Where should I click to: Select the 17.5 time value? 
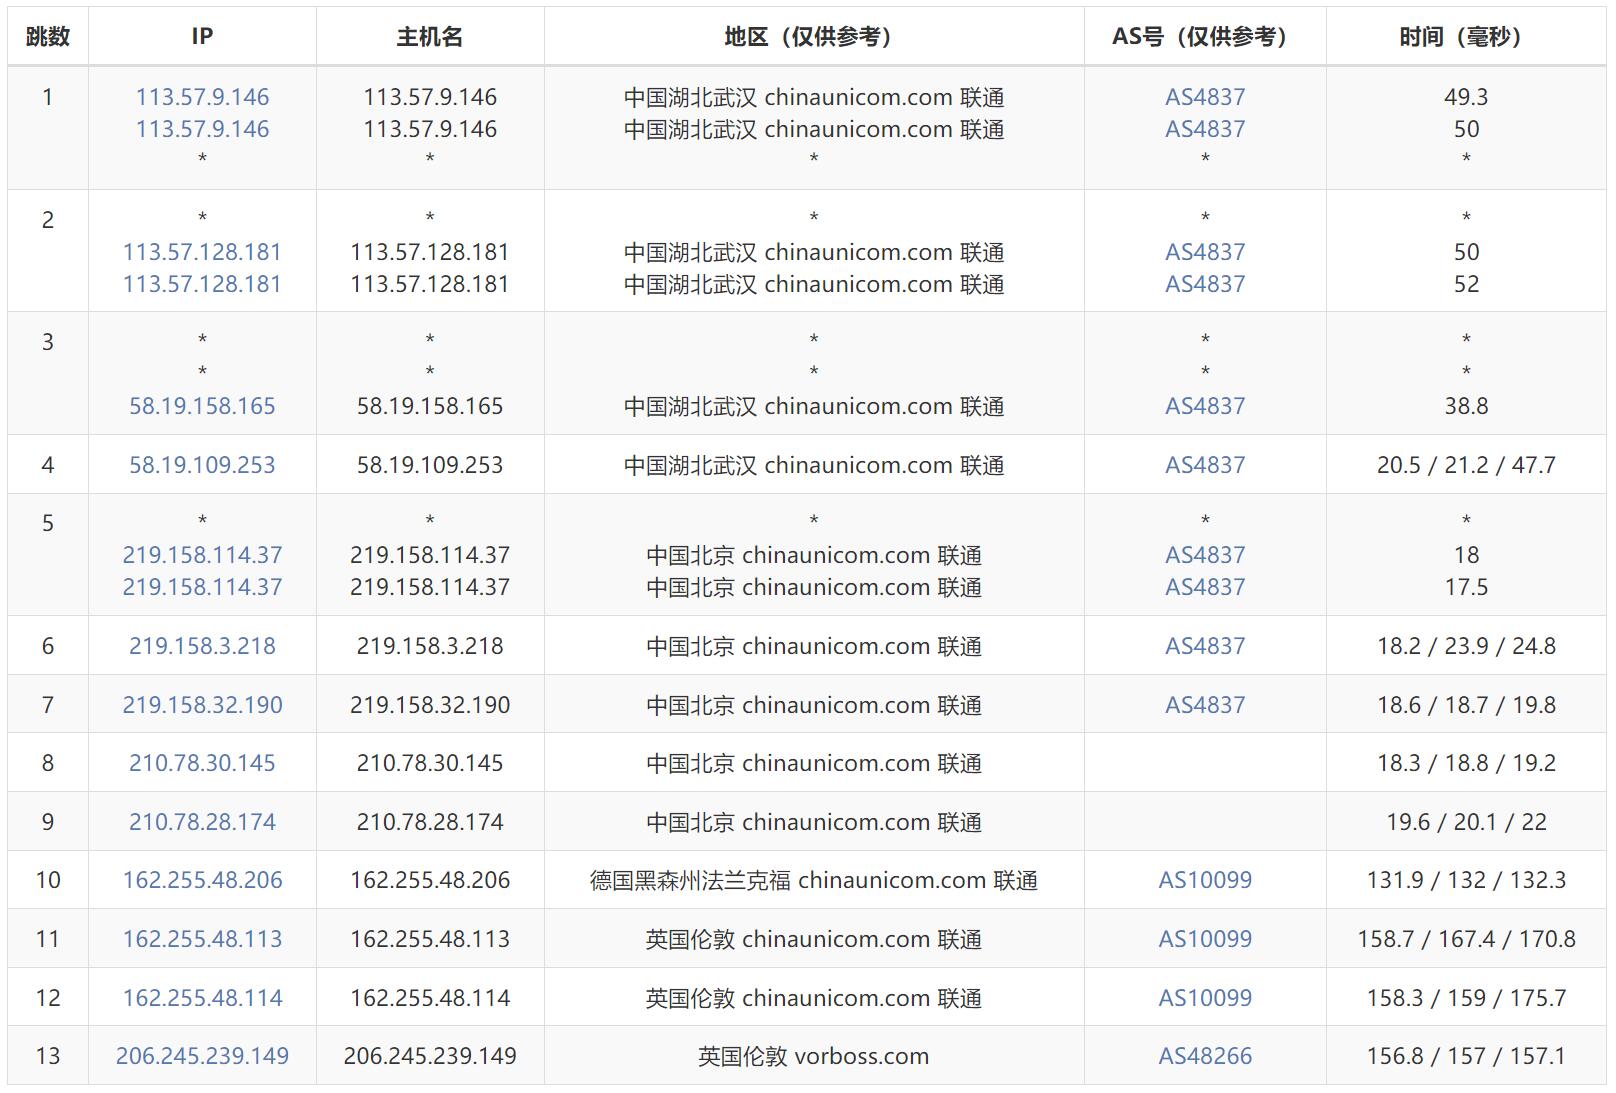(x=1466, y=587)
